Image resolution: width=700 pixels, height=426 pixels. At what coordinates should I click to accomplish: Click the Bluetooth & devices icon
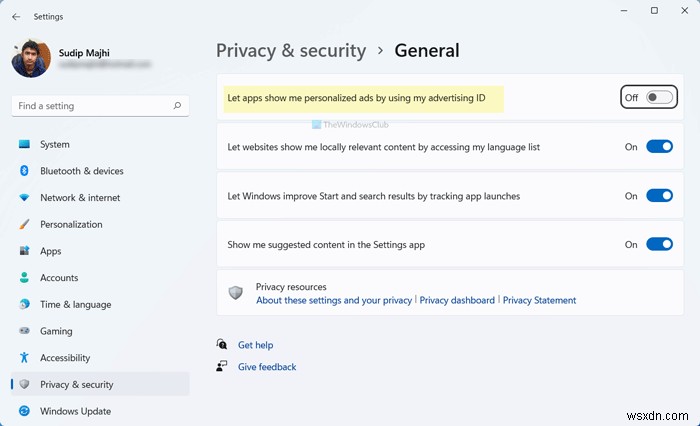pos(24,171)
